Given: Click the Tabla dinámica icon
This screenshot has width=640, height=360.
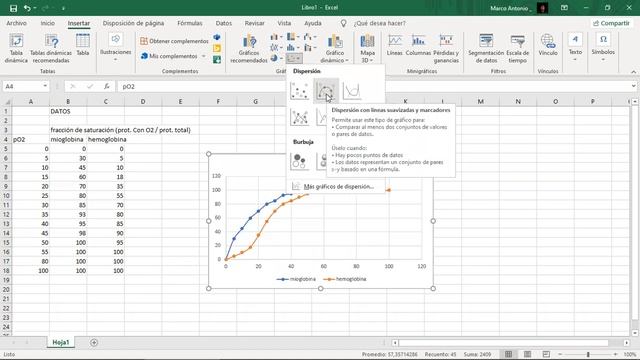Looking at the screenshot, I should 16,49.
